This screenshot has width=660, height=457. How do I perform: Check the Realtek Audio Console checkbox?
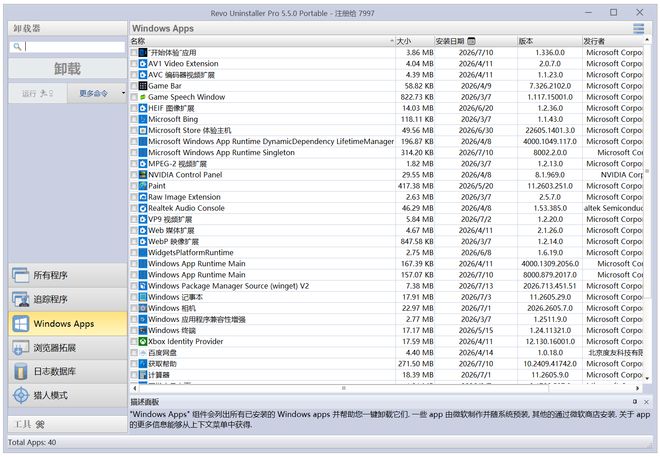point(134,208)
